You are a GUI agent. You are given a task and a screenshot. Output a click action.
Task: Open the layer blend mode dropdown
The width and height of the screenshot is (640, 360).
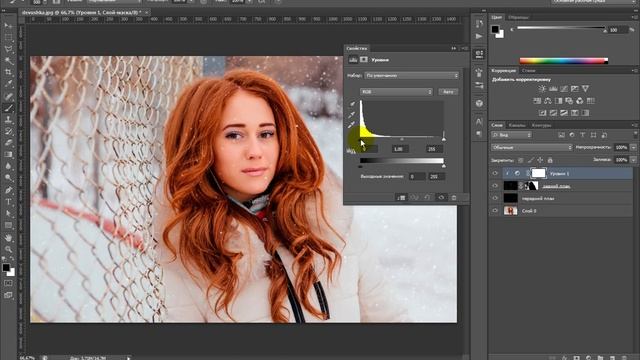coord(531,147)
